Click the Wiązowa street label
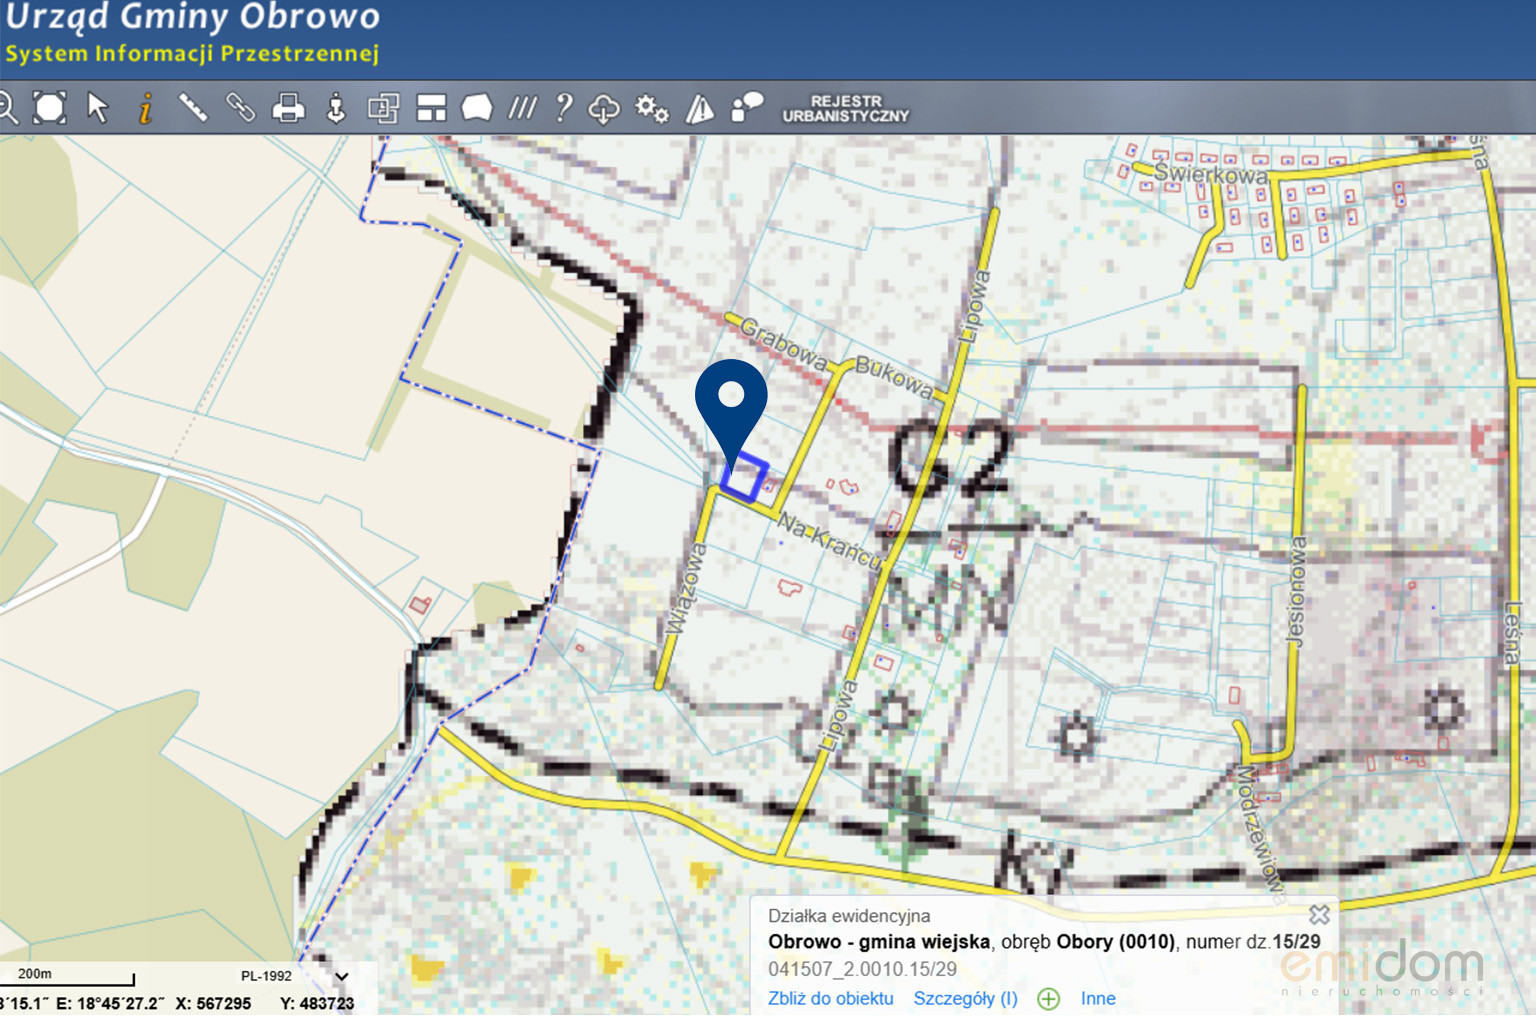Screen dimensions: 1536x1024 (x=686, y=589)
